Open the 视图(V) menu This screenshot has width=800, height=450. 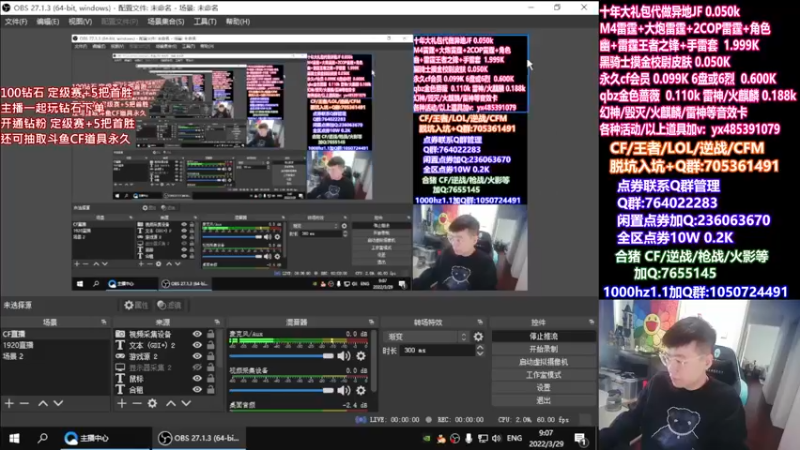(80, 22)
